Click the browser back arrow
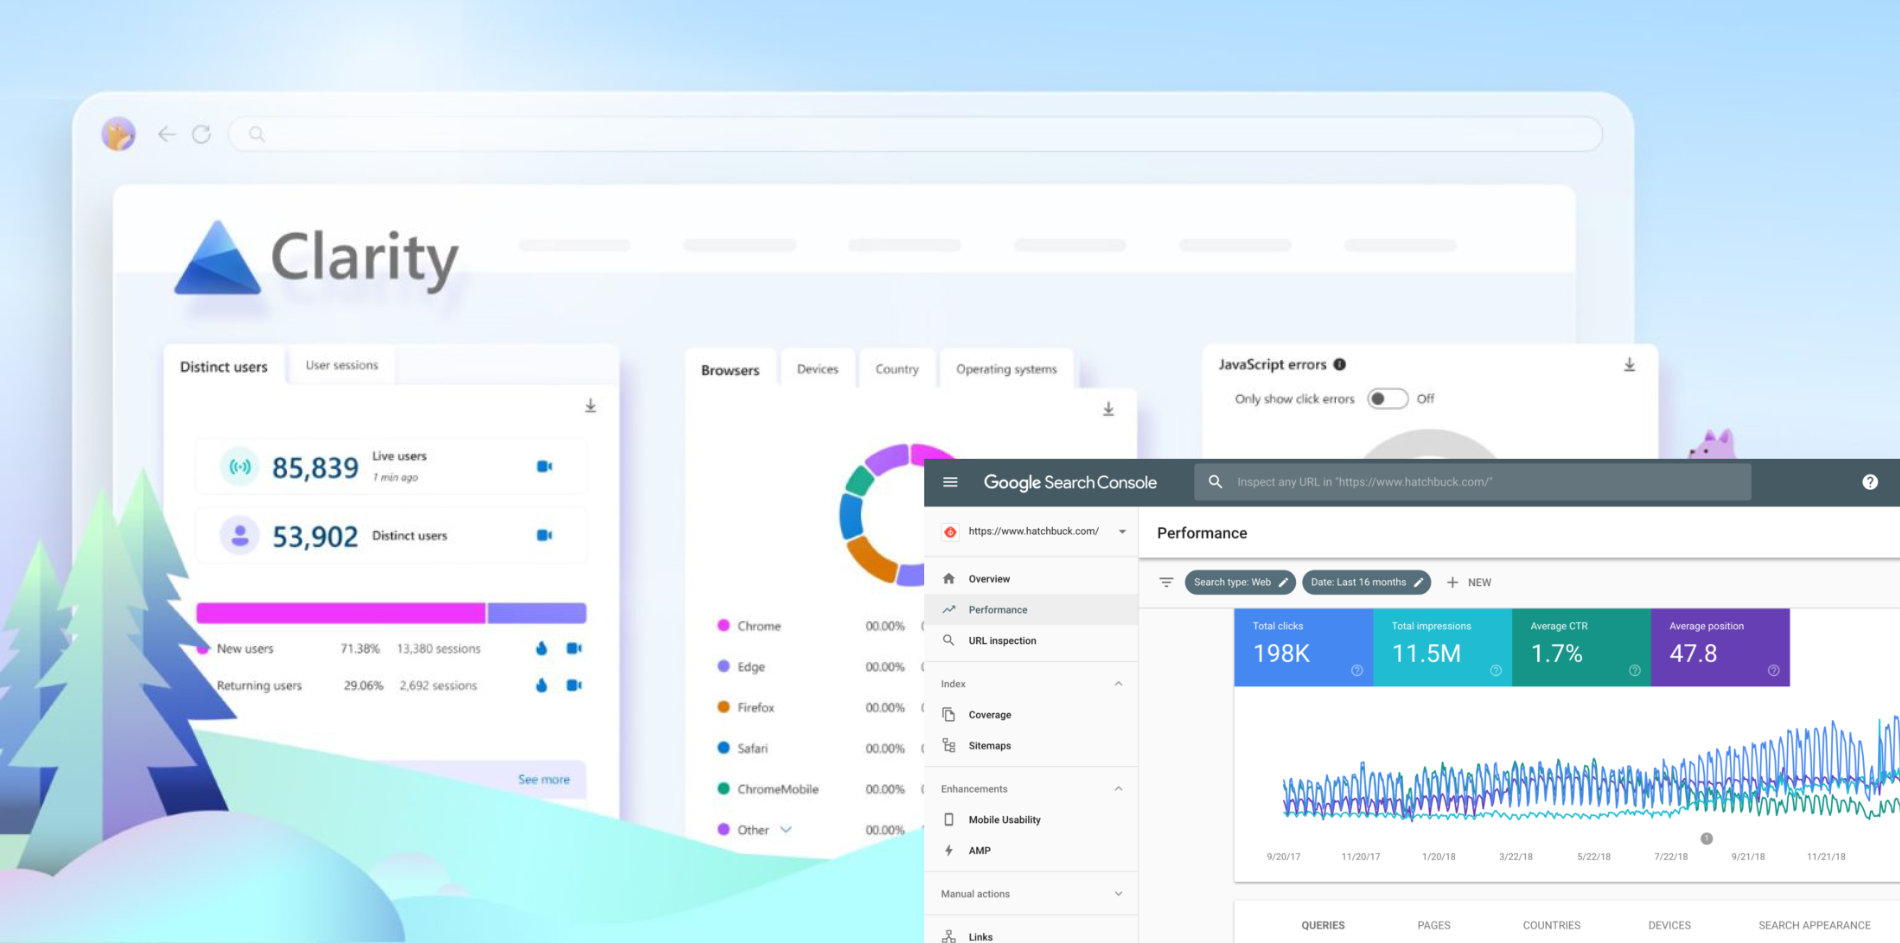Viewport: 1900px width, 943px height. pyautogui.click(x=167, y=134)
